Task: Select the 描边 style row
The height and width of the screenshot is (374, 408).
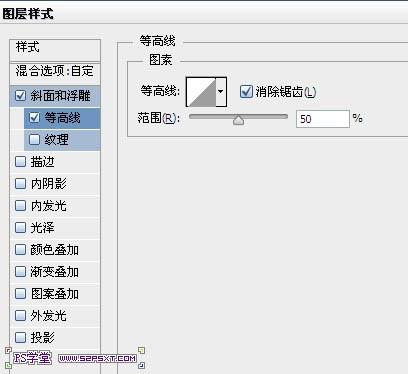Action: [55, 162]
